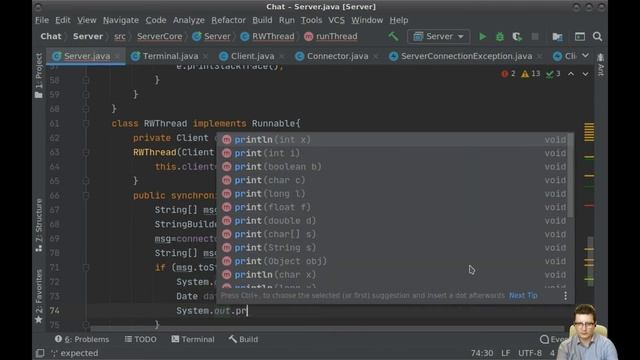The image size is (640, 360).
Task: Open the TODO tool window
Action: 140,339
